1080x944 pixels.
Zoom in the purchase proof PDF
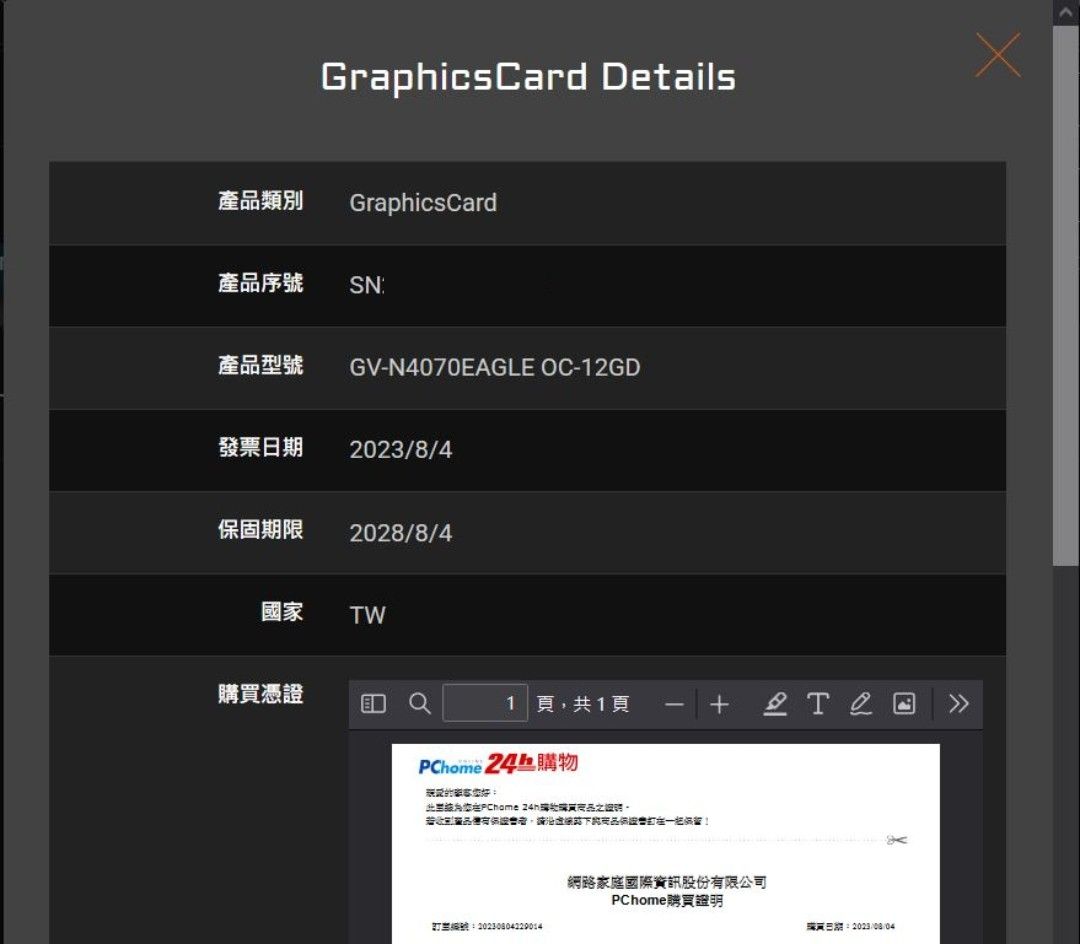[719, 705]
